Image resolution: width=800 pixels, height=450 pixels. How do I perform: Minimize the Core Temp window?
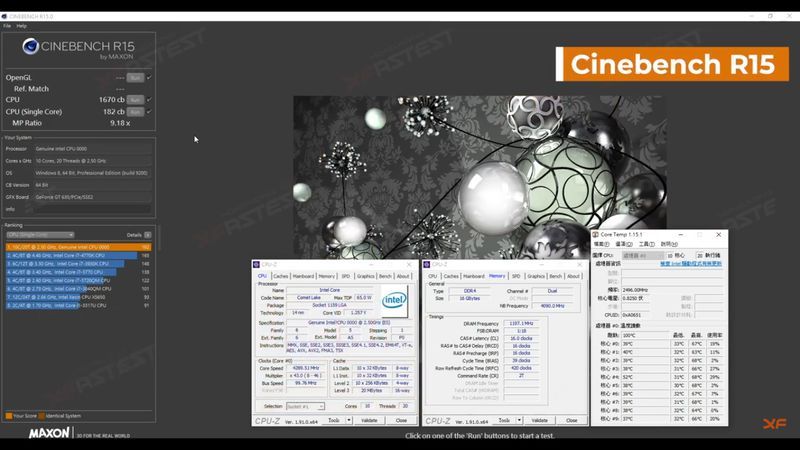point(681,235)
